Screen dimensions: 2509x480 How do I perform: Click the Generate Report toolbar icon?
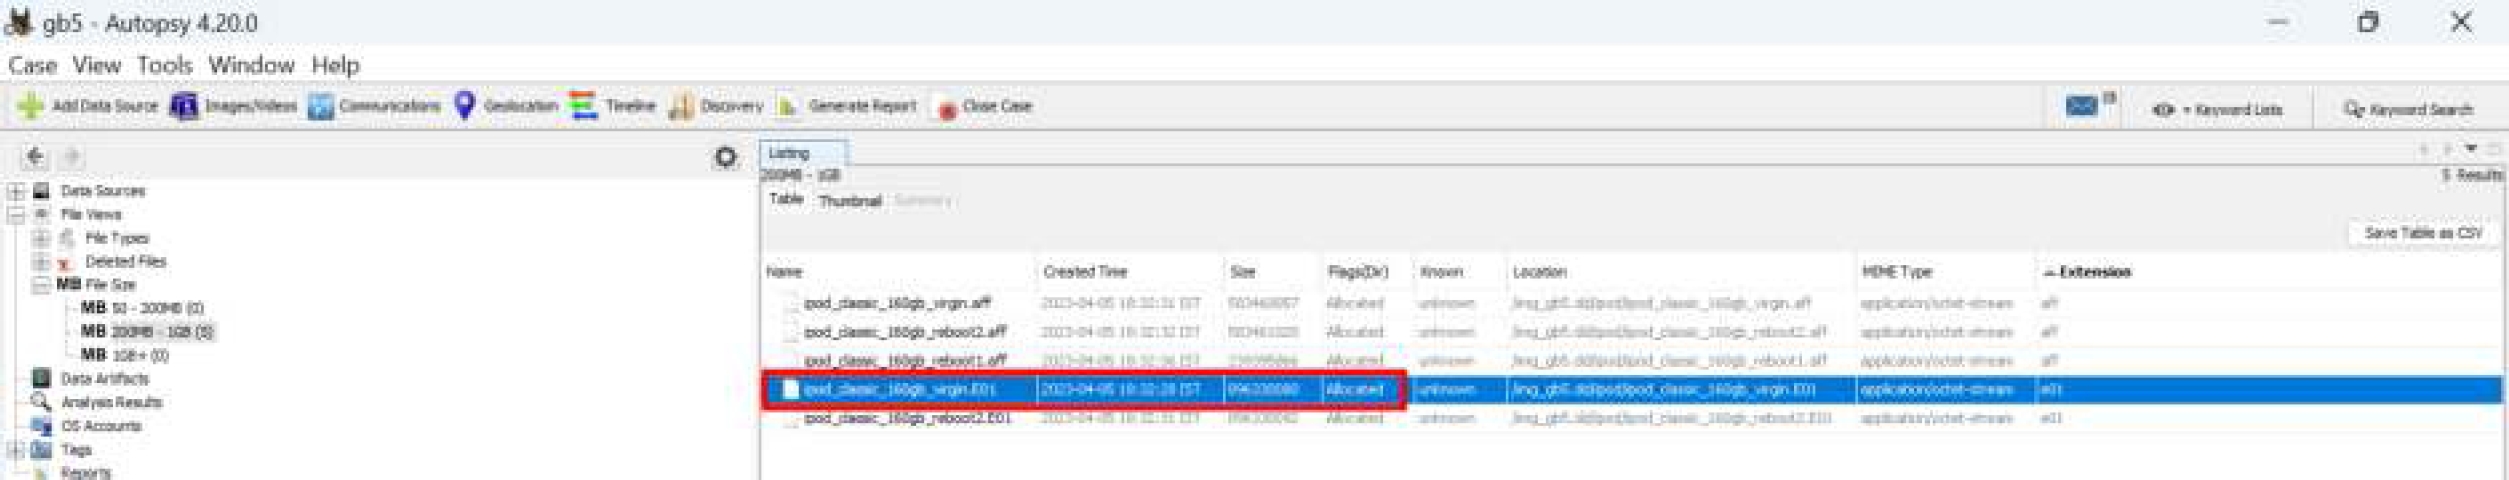pos(788,106)
